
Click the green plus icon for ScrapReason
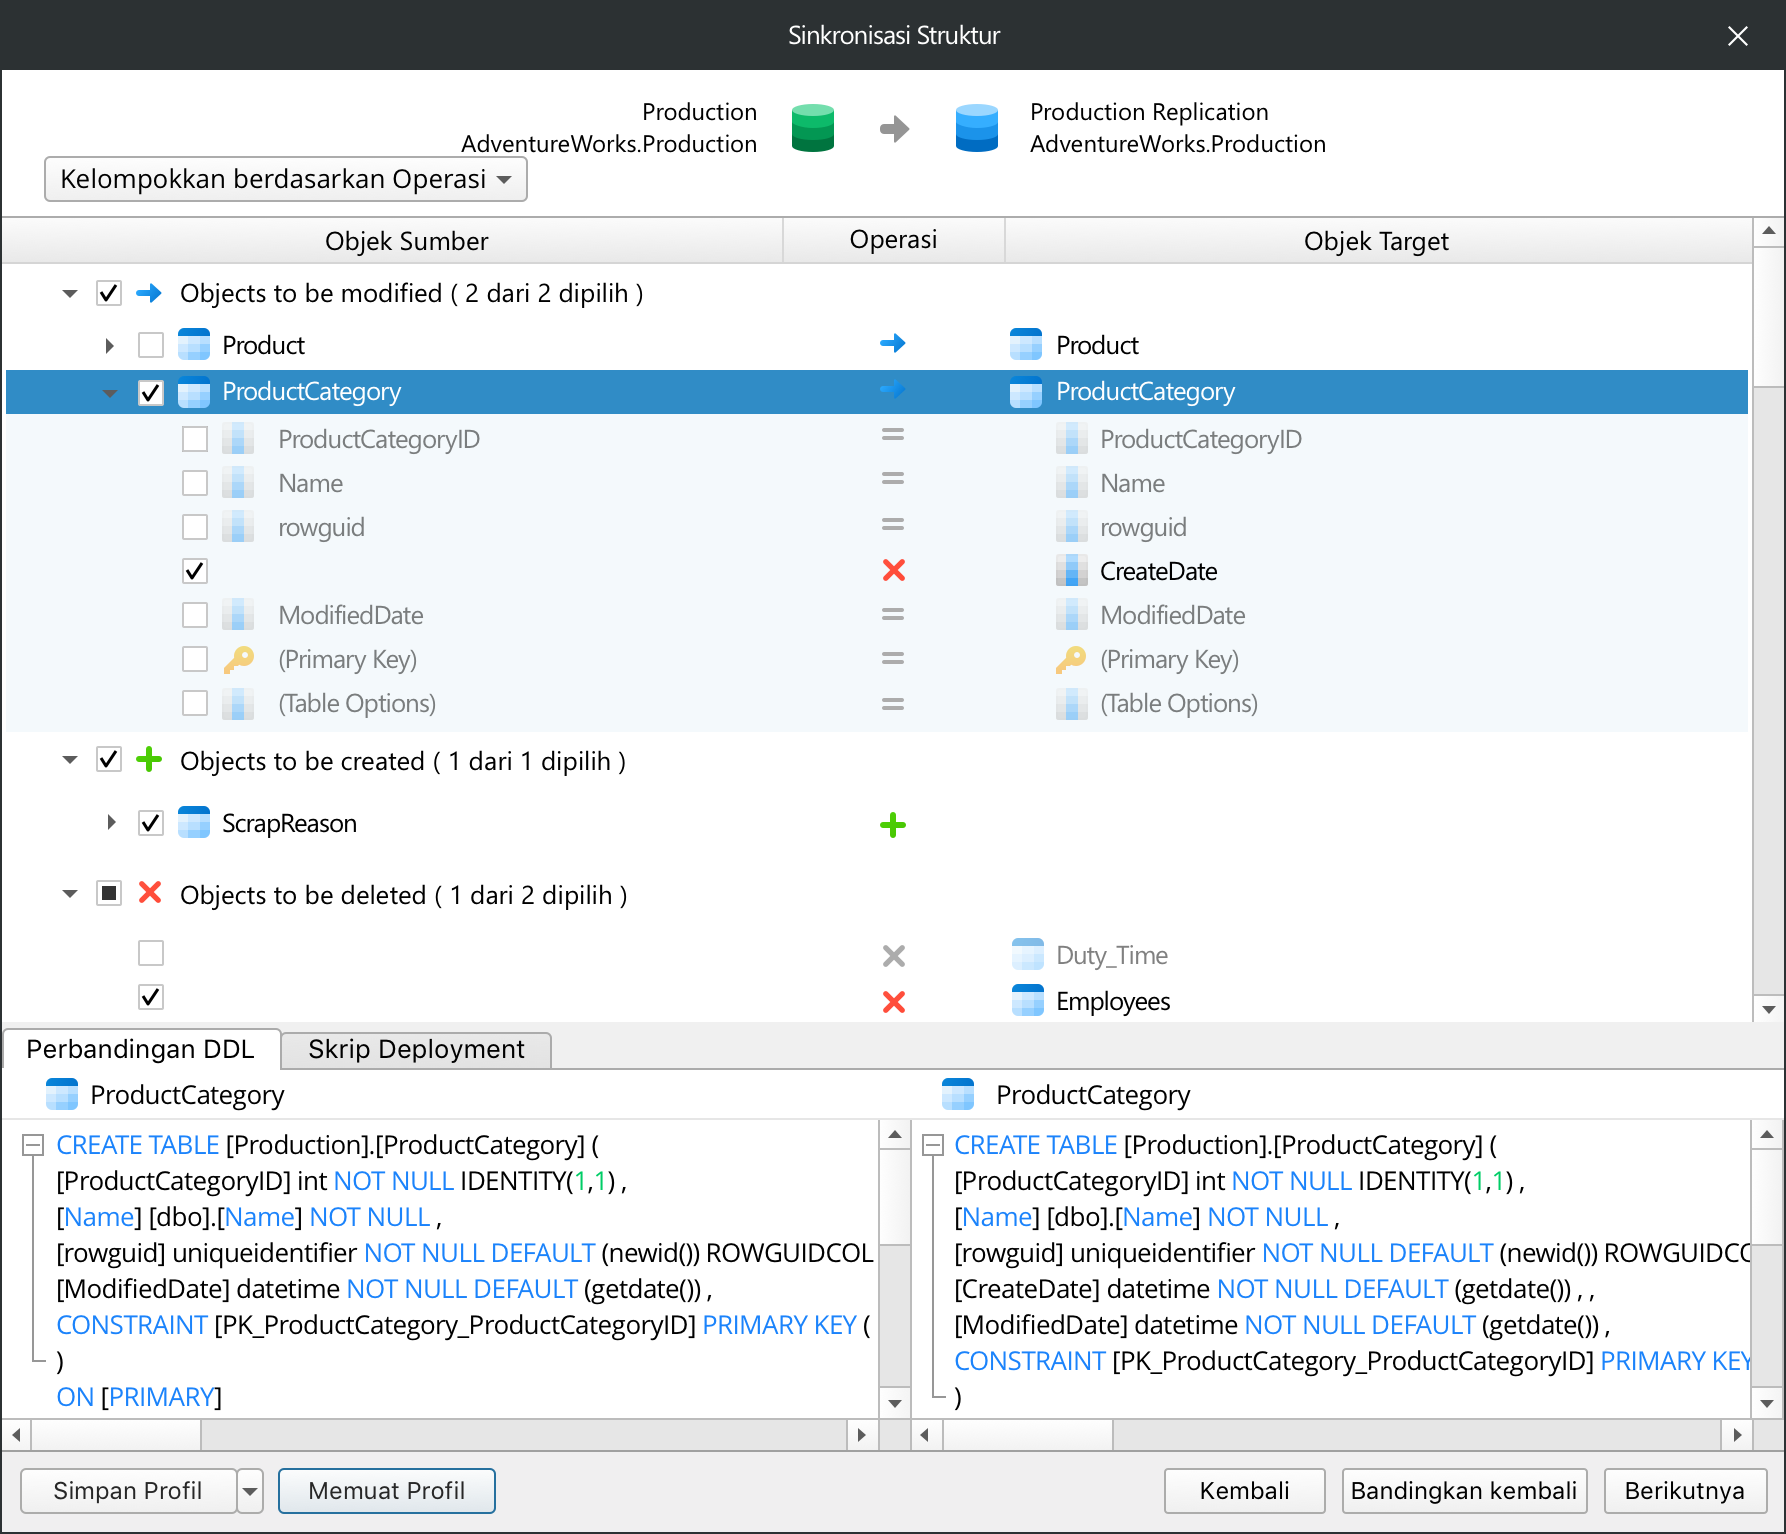click(893, 825)
